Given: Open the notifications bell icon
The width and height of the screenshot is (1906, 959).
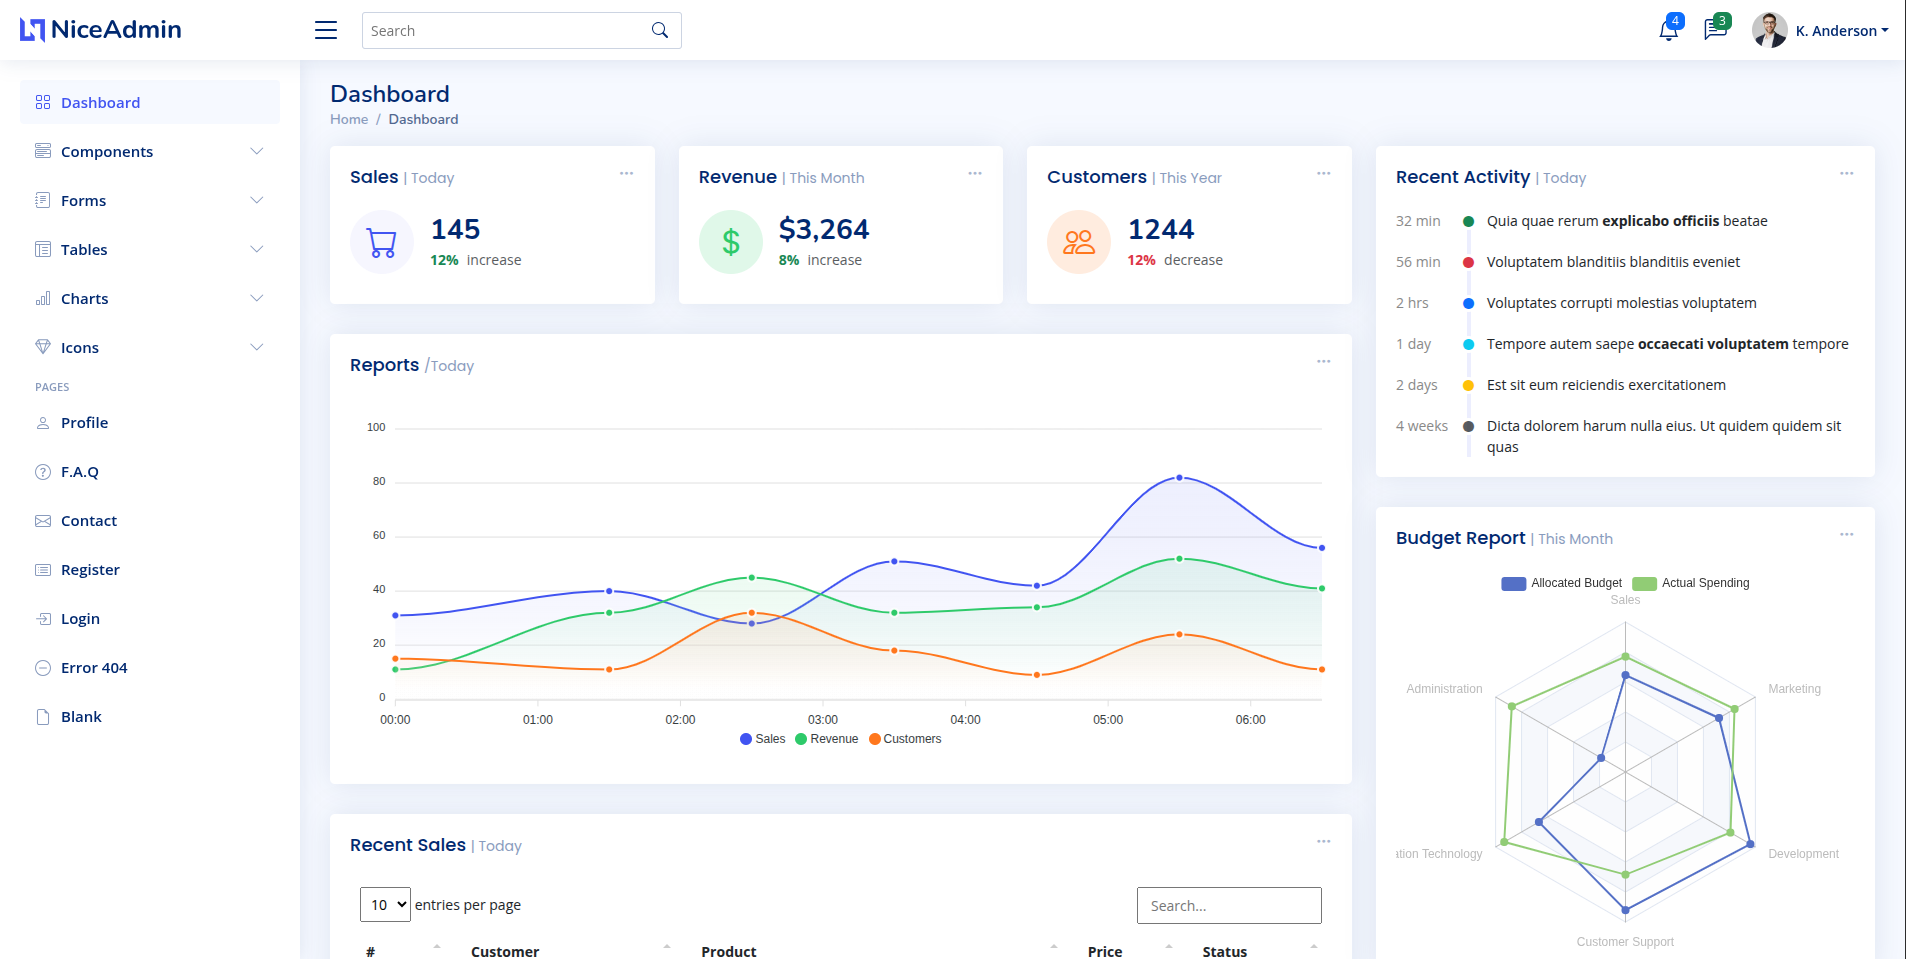Looking at the screenshot, I should tap(1668, 30).
